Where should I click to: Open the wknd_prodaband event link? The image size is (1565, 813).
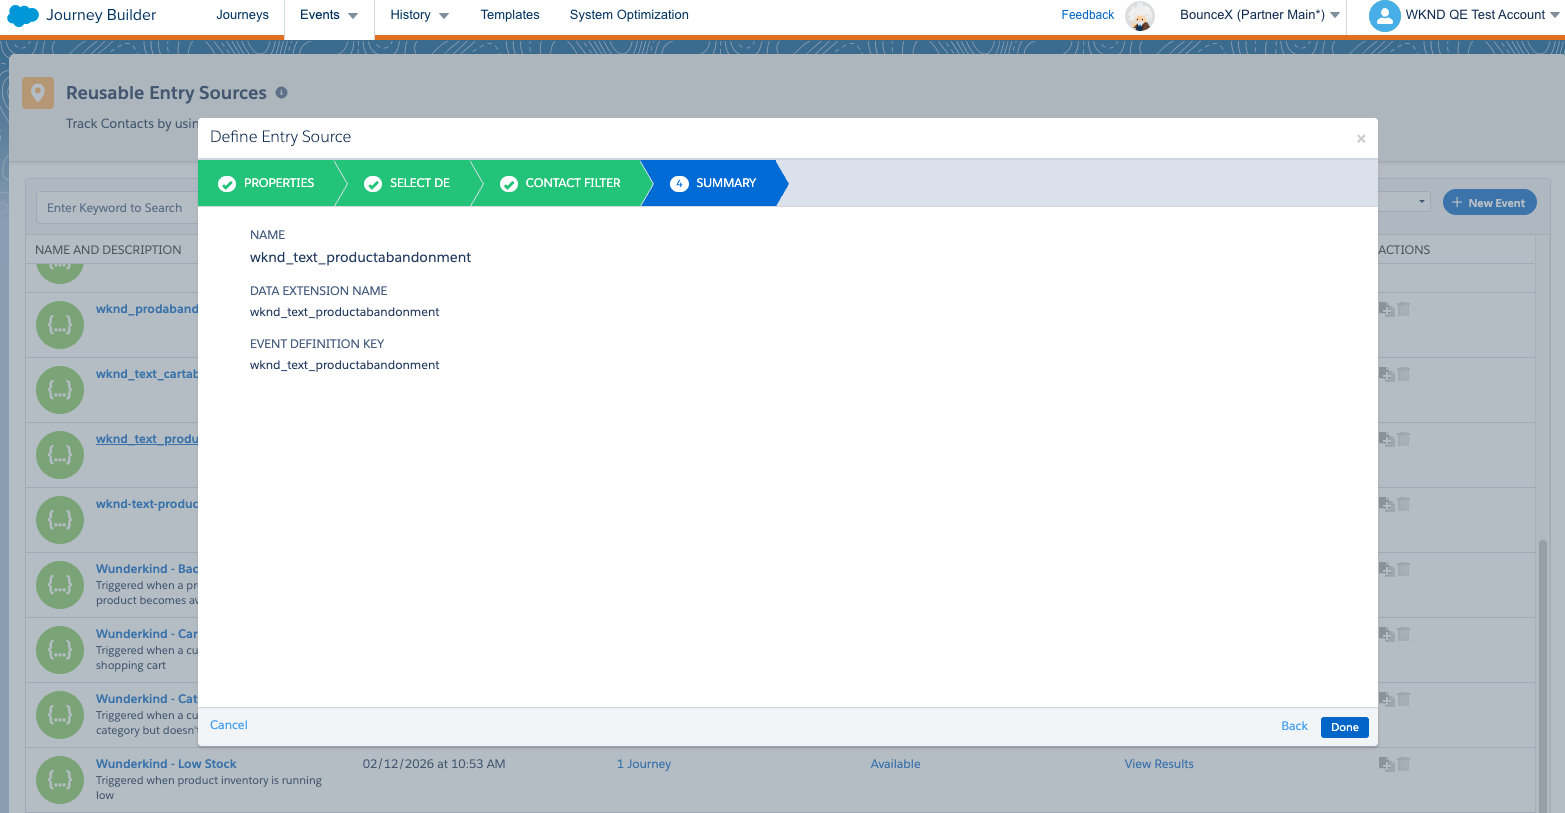coord(147,309)
